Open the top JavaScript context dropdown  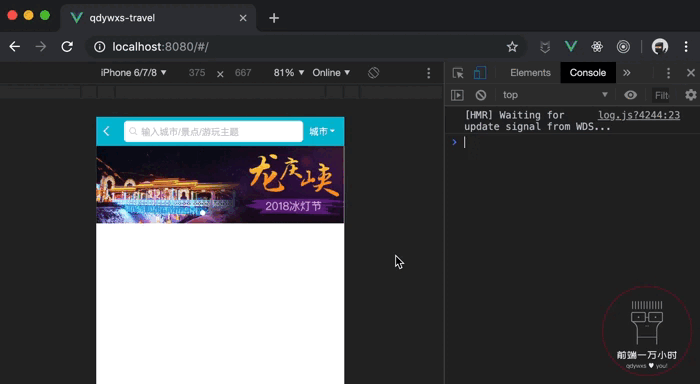tap(555, 95)
